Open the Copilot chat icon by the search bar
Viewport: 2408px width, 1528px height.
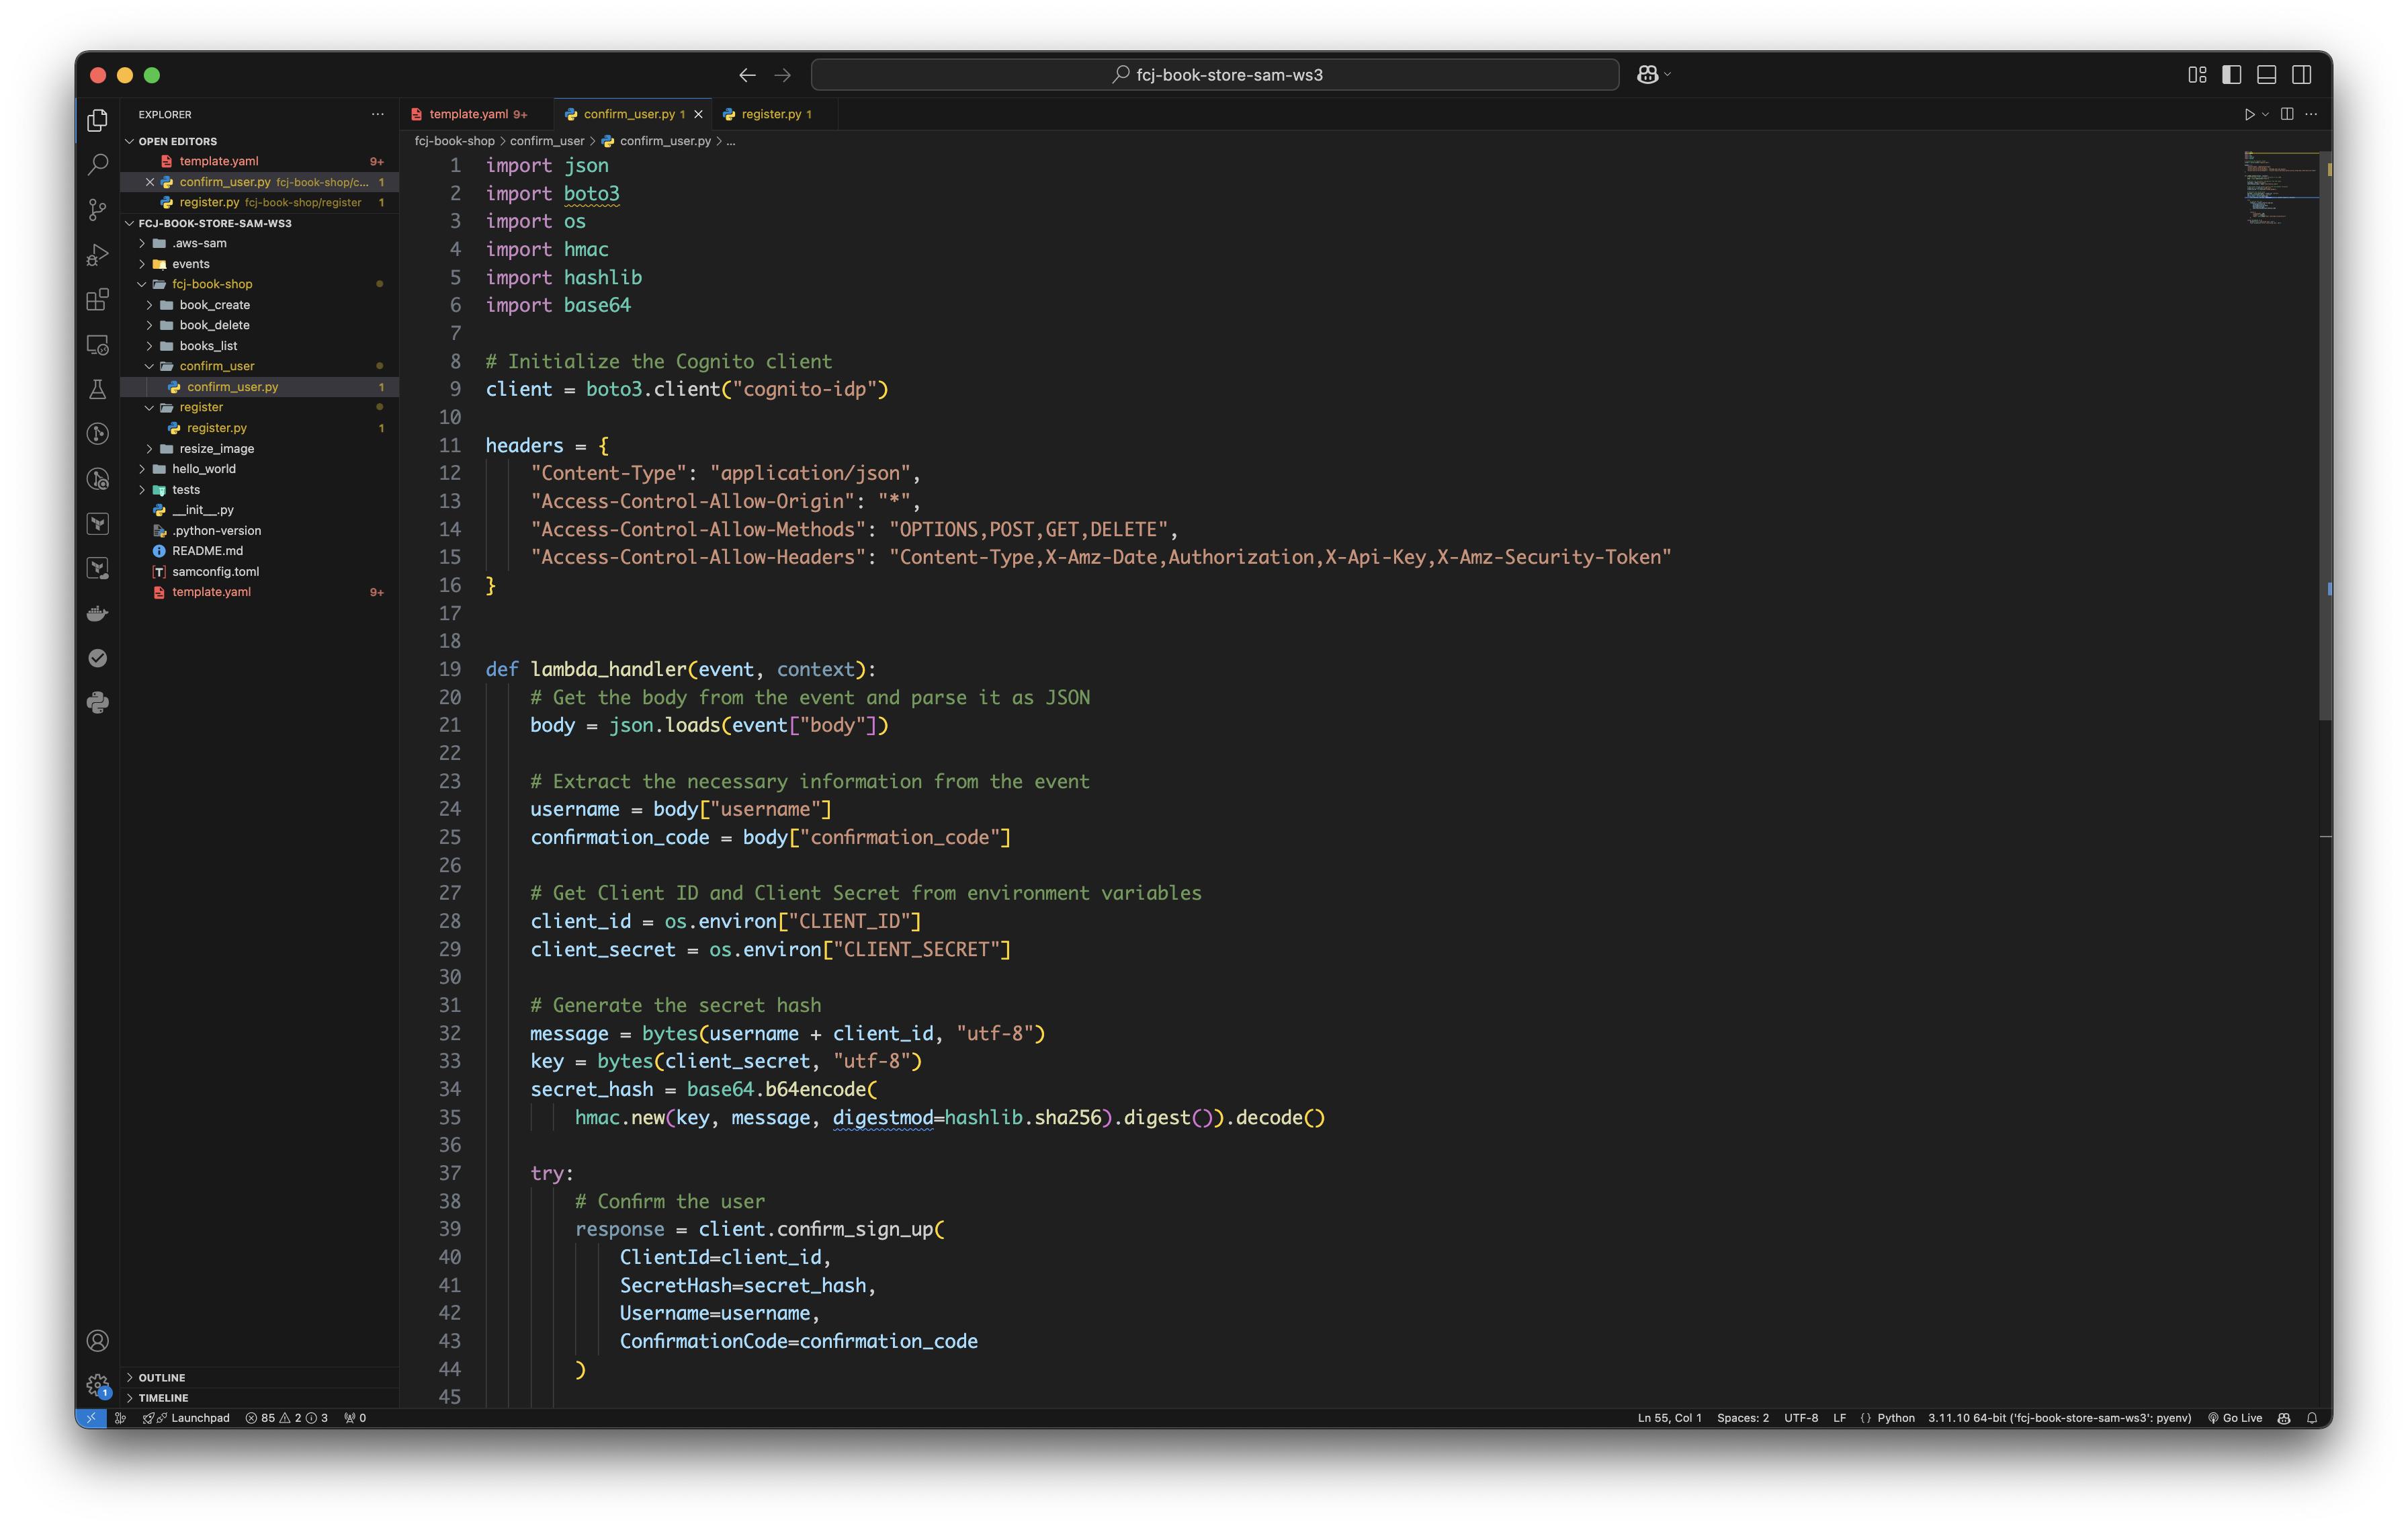[x=1647, y=75]
